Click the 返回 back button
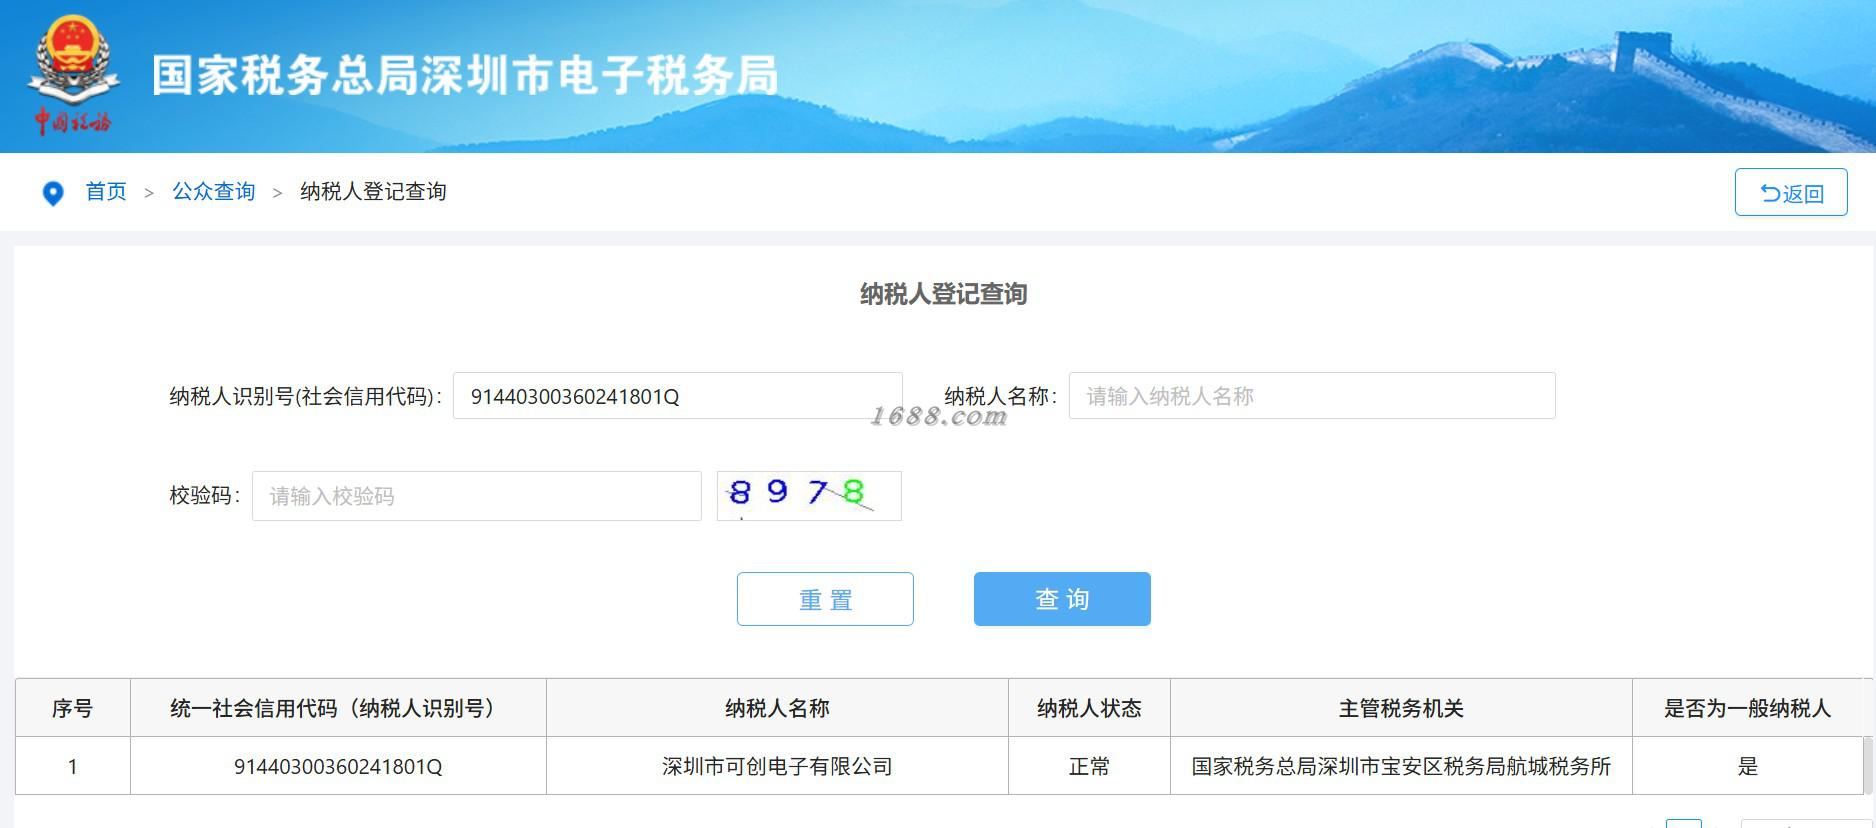This screenshot has height=828, width=1876. 1790,192
